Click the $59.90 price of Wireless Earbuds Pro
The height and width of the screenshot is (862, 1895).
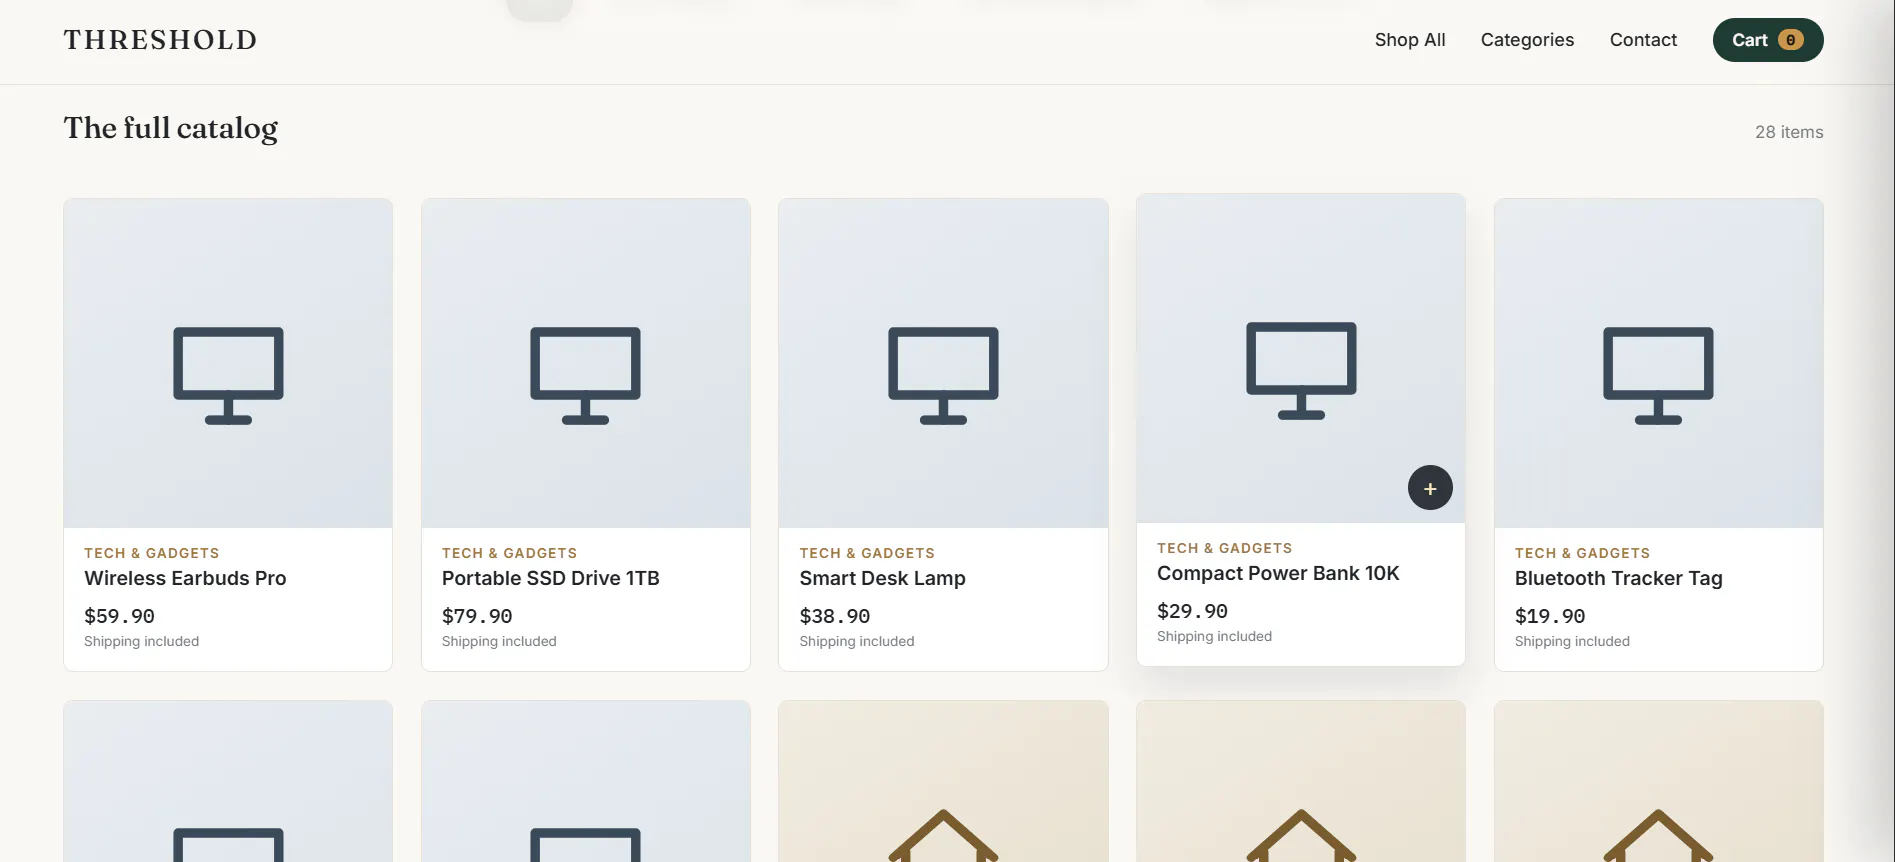click(x=119, y=616)
